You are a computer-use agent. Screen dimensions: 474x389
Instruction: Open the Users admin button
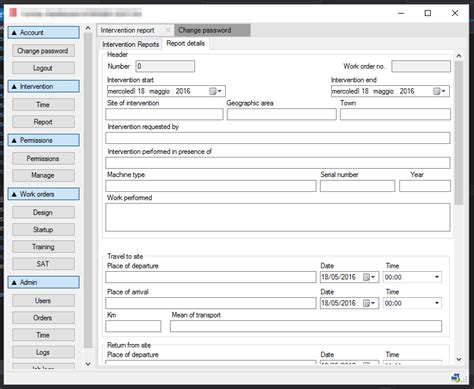(x=43, y=301)
